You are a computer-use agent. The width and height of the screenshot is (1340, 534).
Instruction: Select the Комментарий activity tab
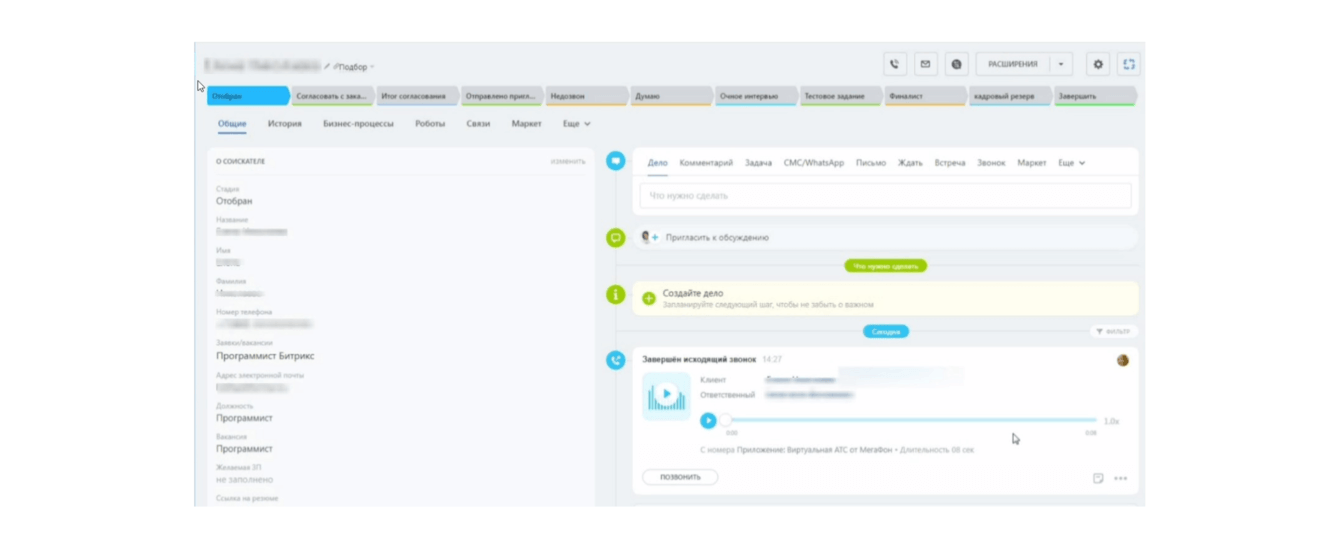pos(706,163)
